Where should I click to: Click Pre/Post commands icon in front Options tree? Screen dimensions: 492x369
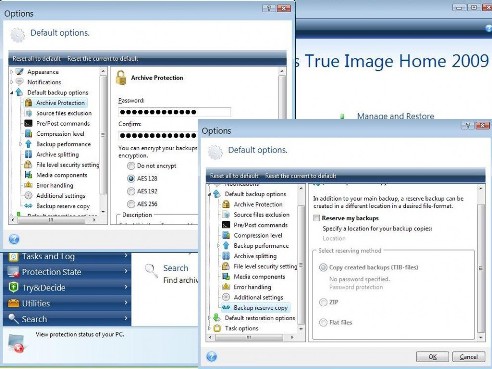tap(226, 225)
